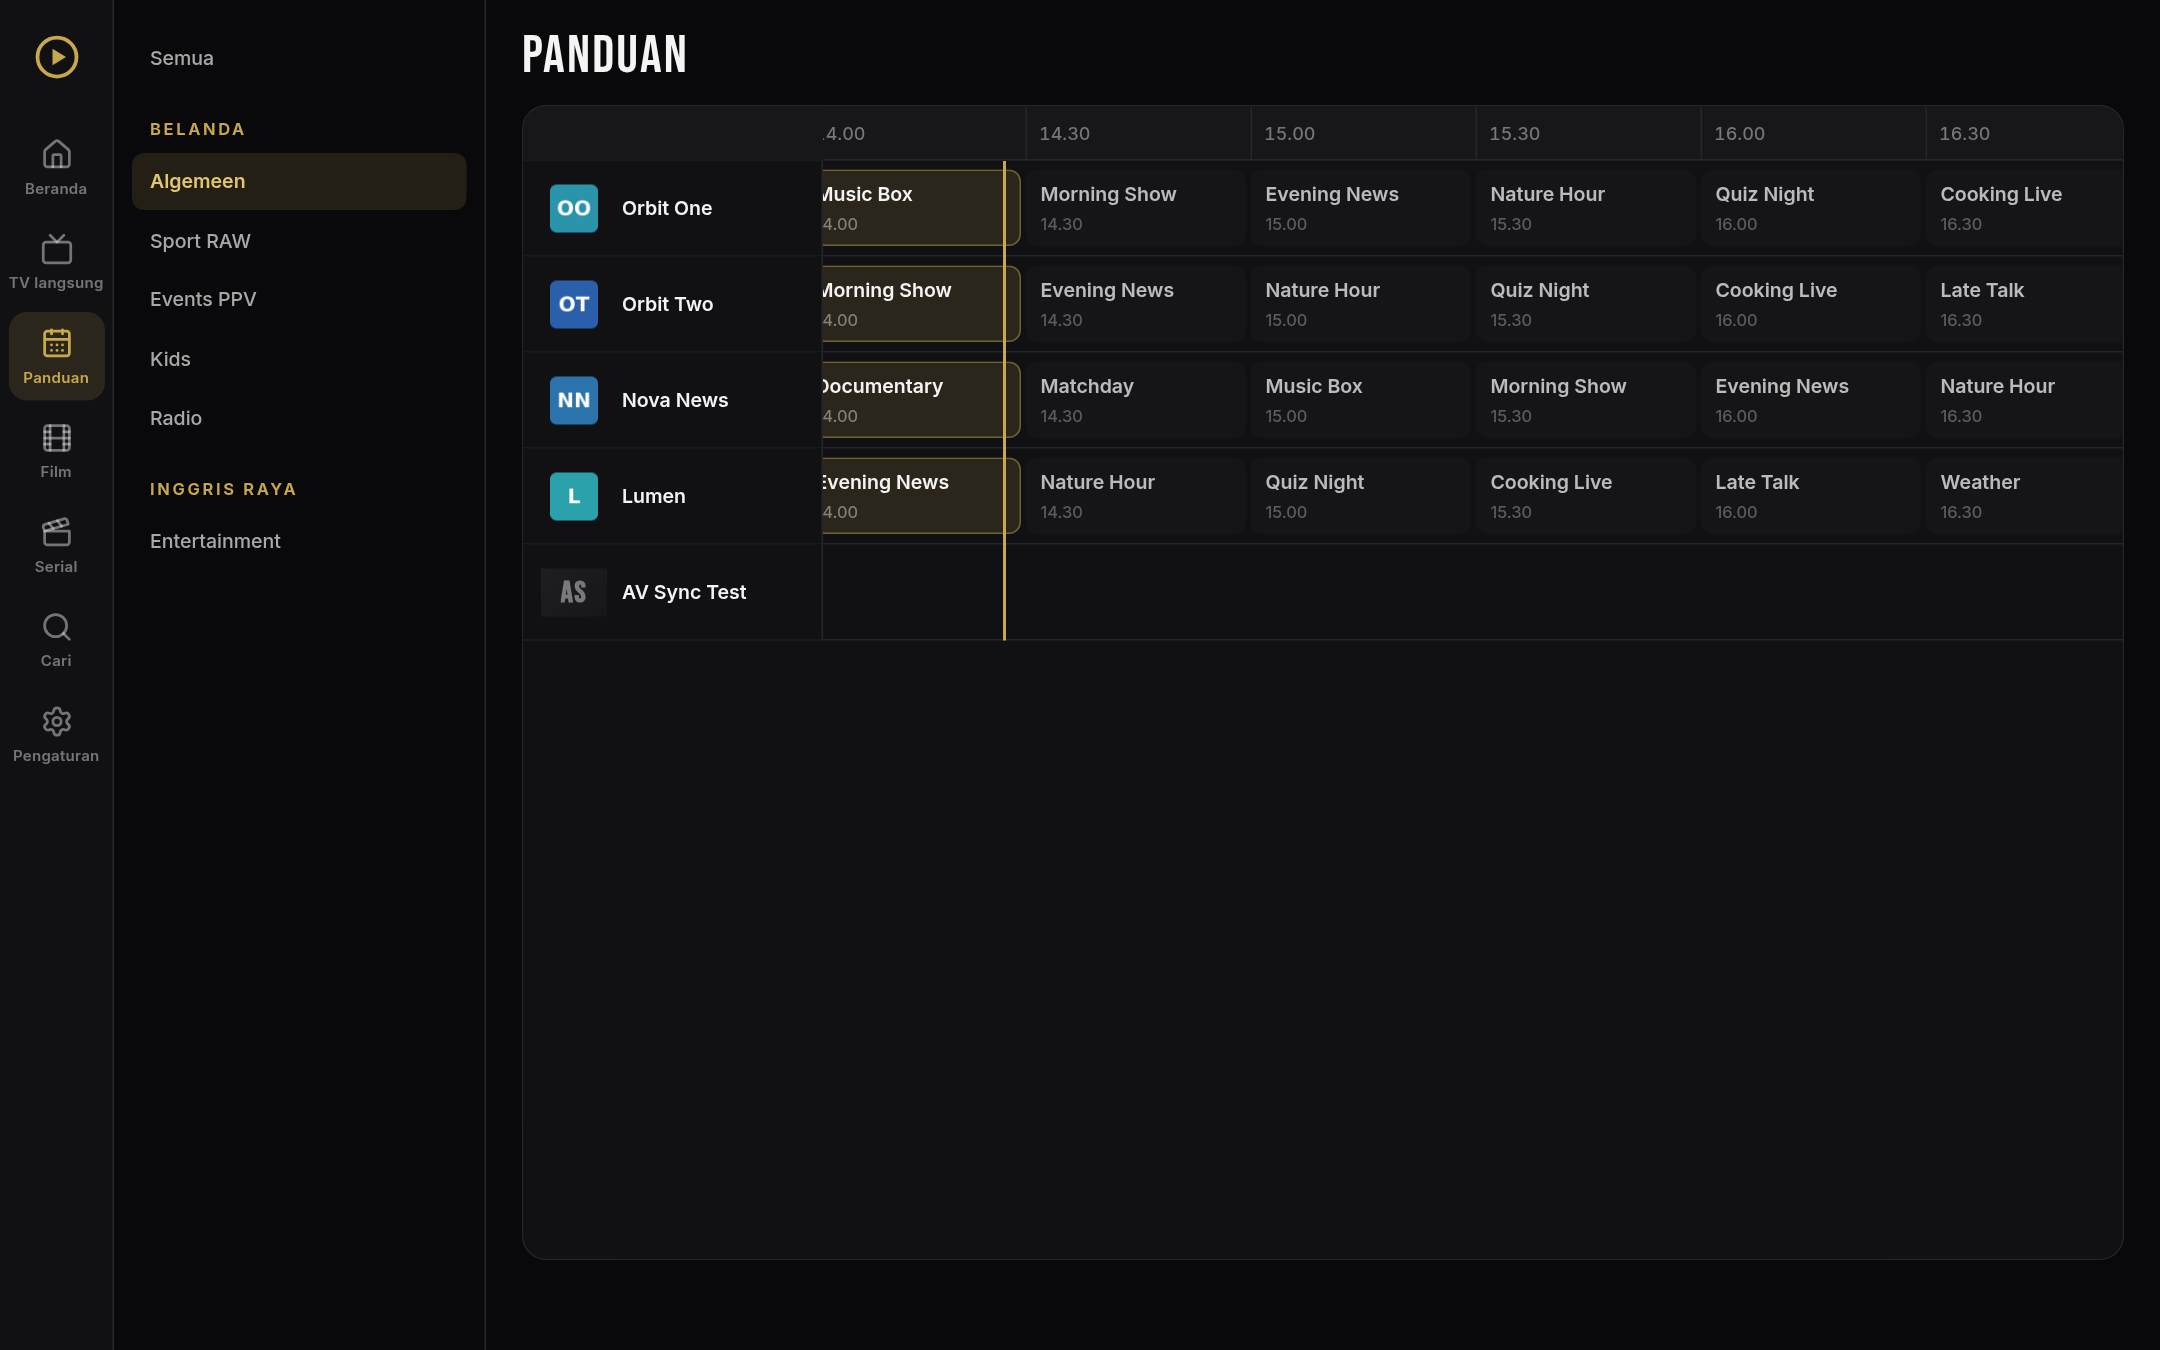2160x1350 pixels.
Task: Select Nova News channel name
Action: [675, 400]
